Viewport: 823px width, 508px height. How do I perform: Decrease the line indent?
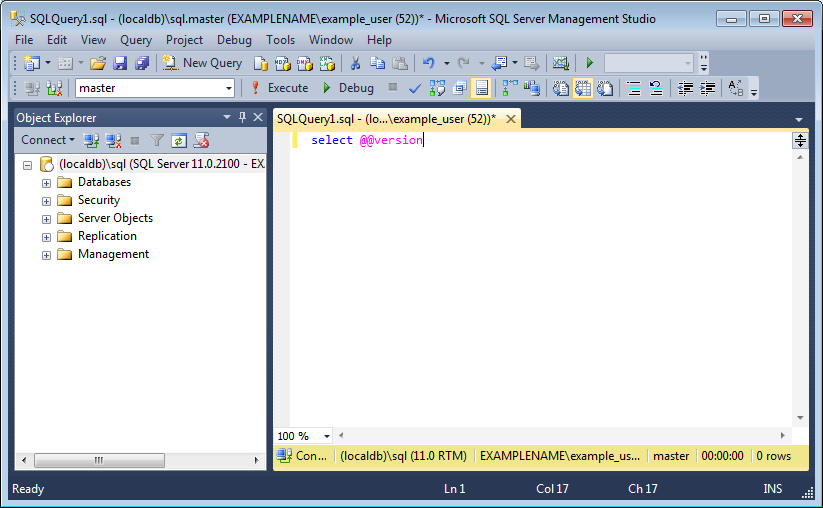(x=685, y=88)
